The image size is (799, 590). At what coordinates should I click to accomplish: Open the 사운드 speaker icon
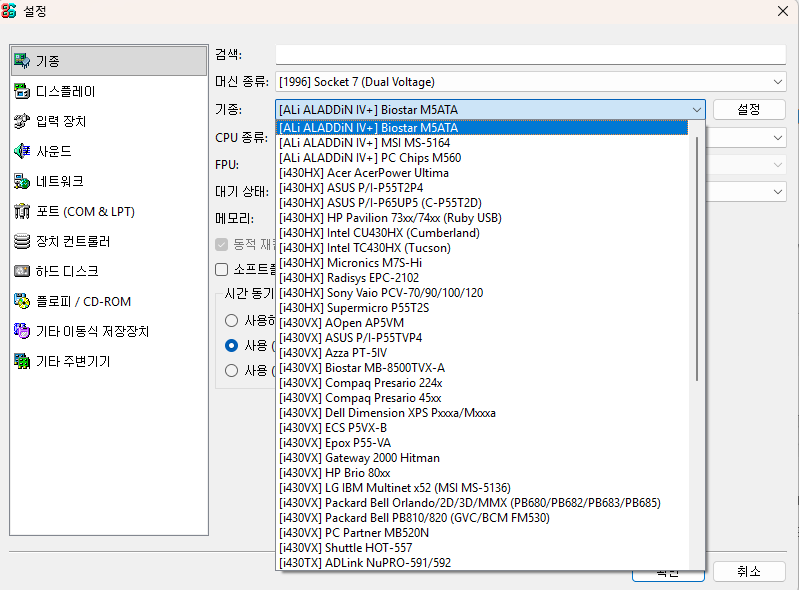[x=21, y=151]
